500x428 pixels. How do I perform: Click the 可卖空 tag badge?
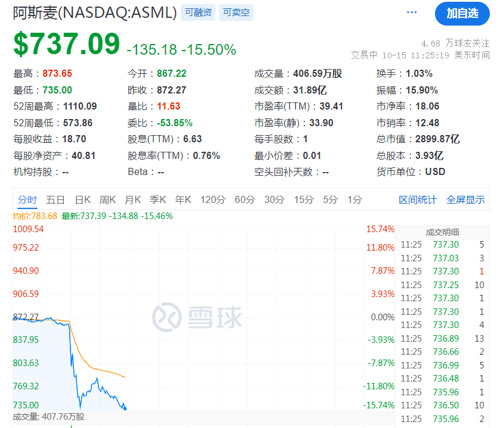point(236,13)
